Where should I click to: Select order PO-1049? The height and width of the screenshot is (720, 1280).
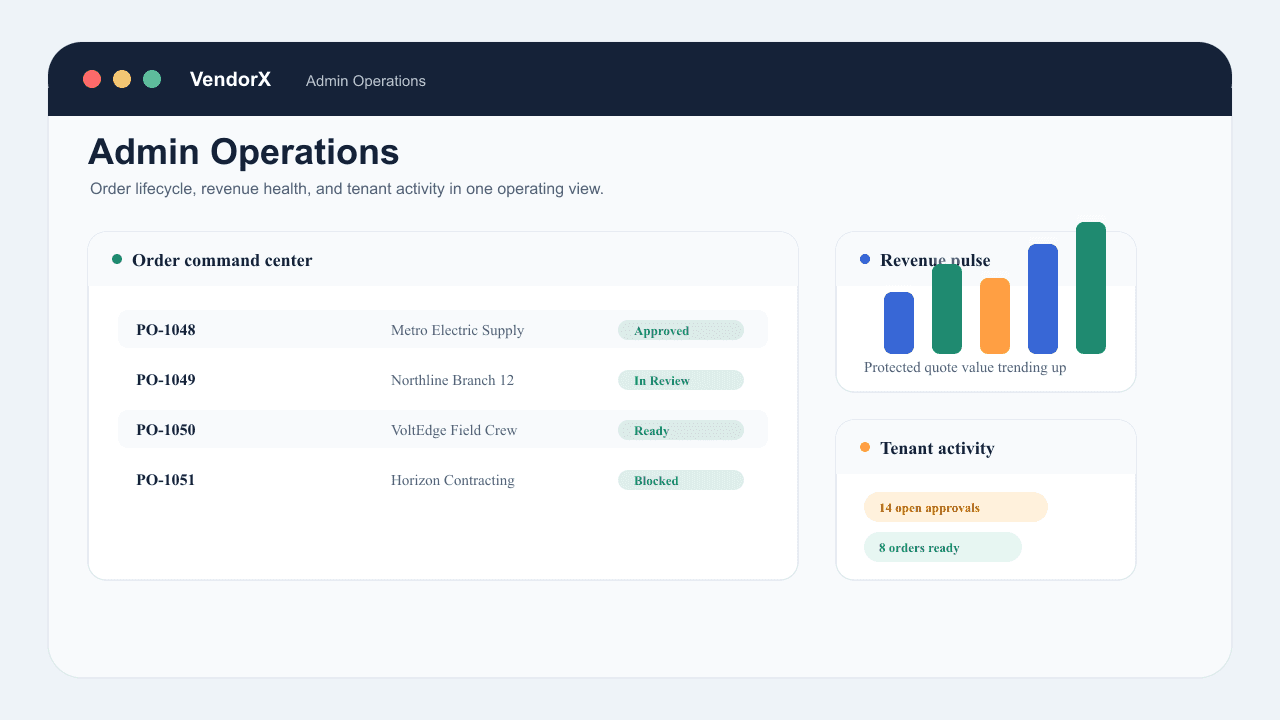[166, 380]
